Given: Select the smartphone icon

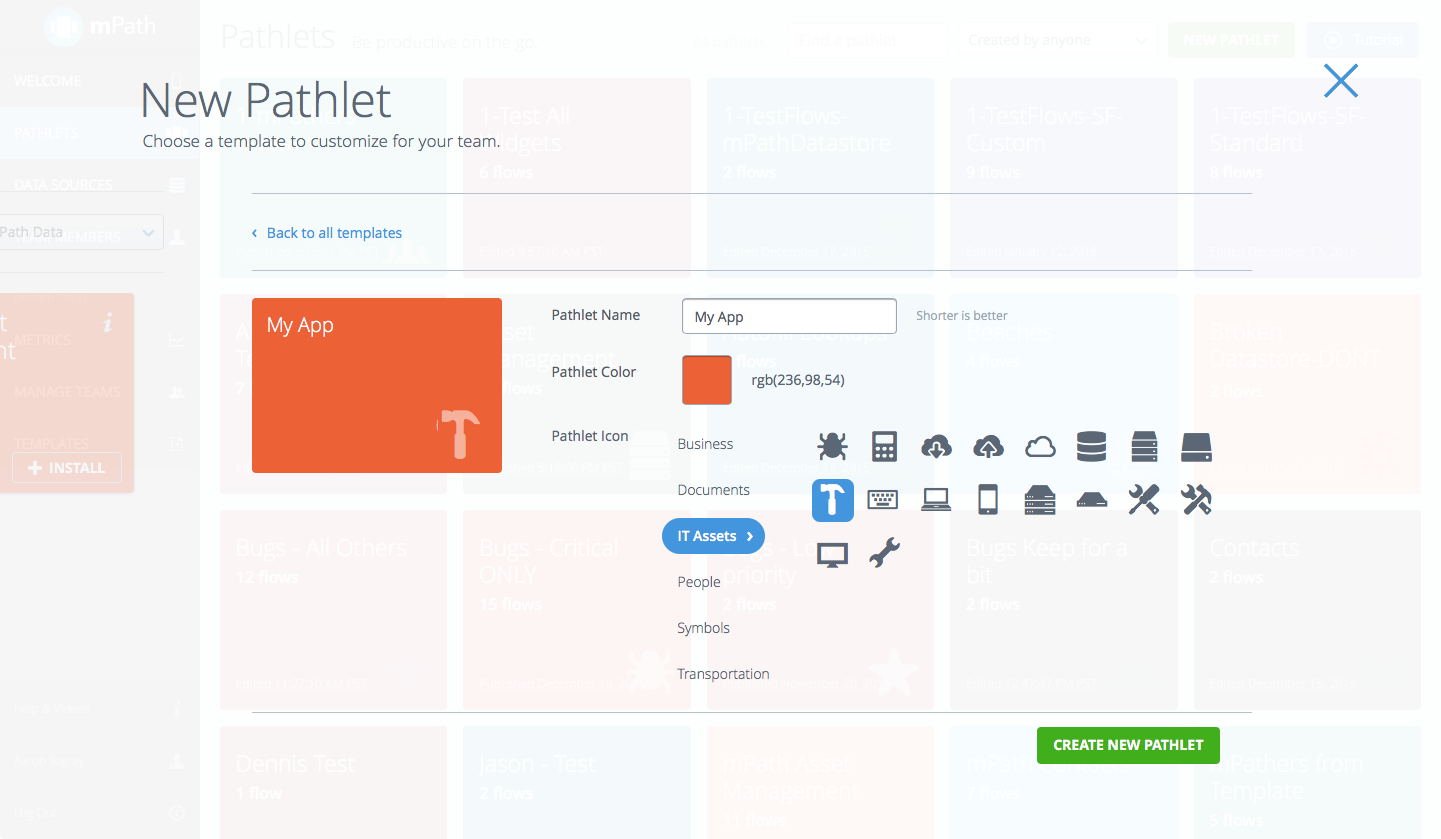Looking at the screenshot, I should 988,499.
